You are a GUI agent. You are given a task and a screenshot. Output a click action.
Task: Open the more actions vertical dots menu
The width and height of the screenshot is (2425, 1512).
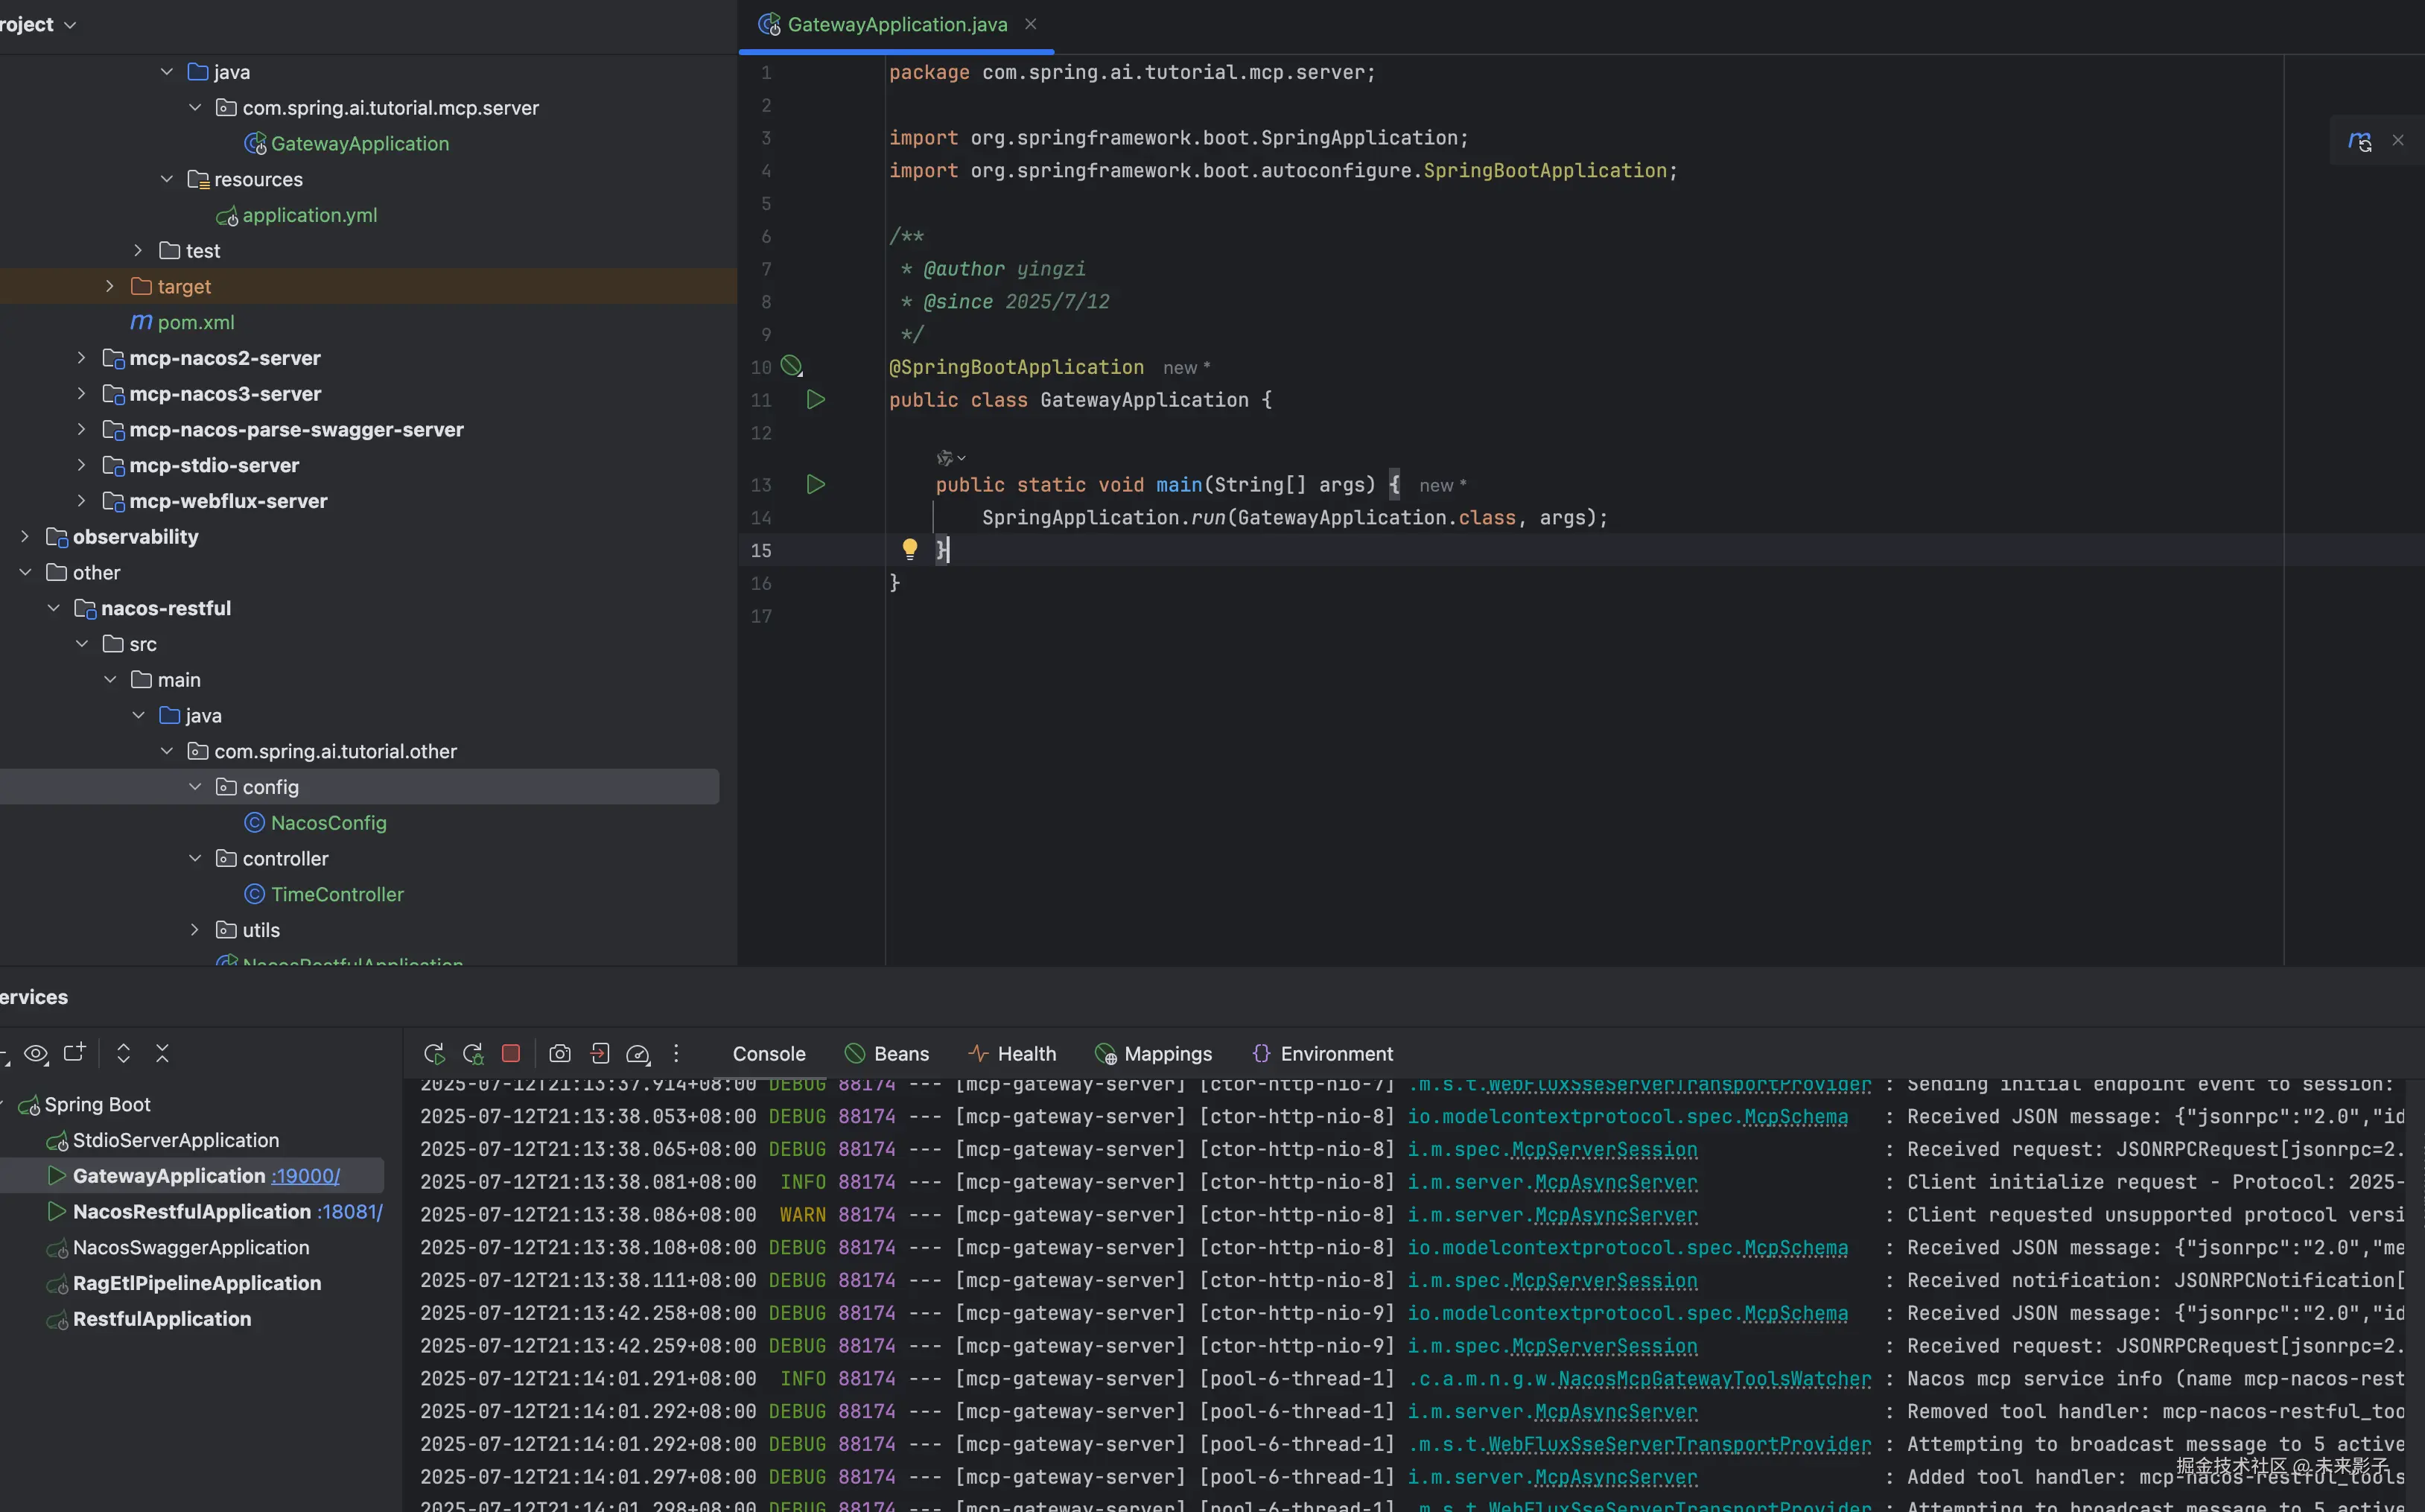point(677,1053)
